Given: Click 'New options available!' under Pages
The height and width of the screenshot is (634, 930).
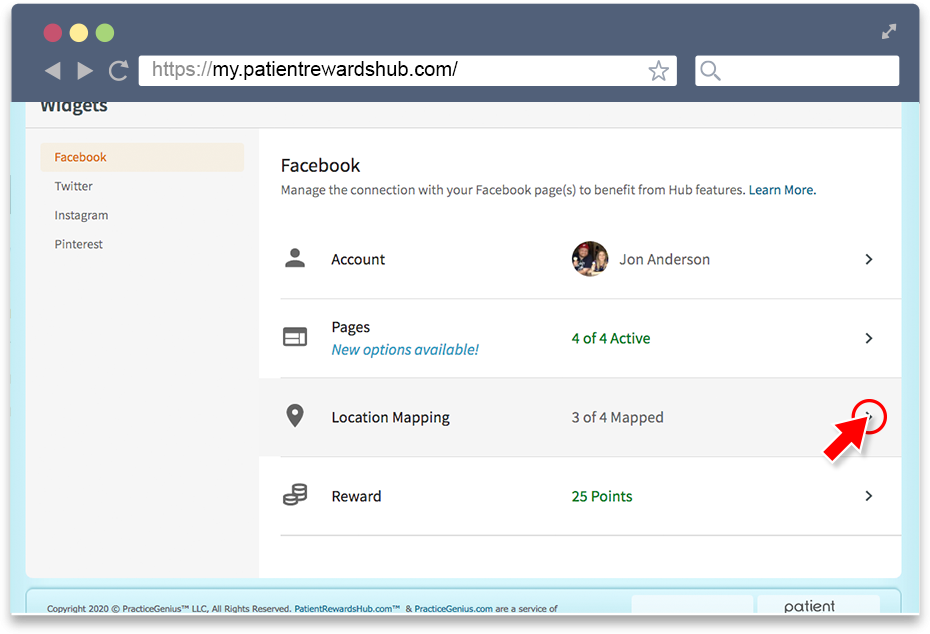Looking at the screenshot, I should point(405,350).
